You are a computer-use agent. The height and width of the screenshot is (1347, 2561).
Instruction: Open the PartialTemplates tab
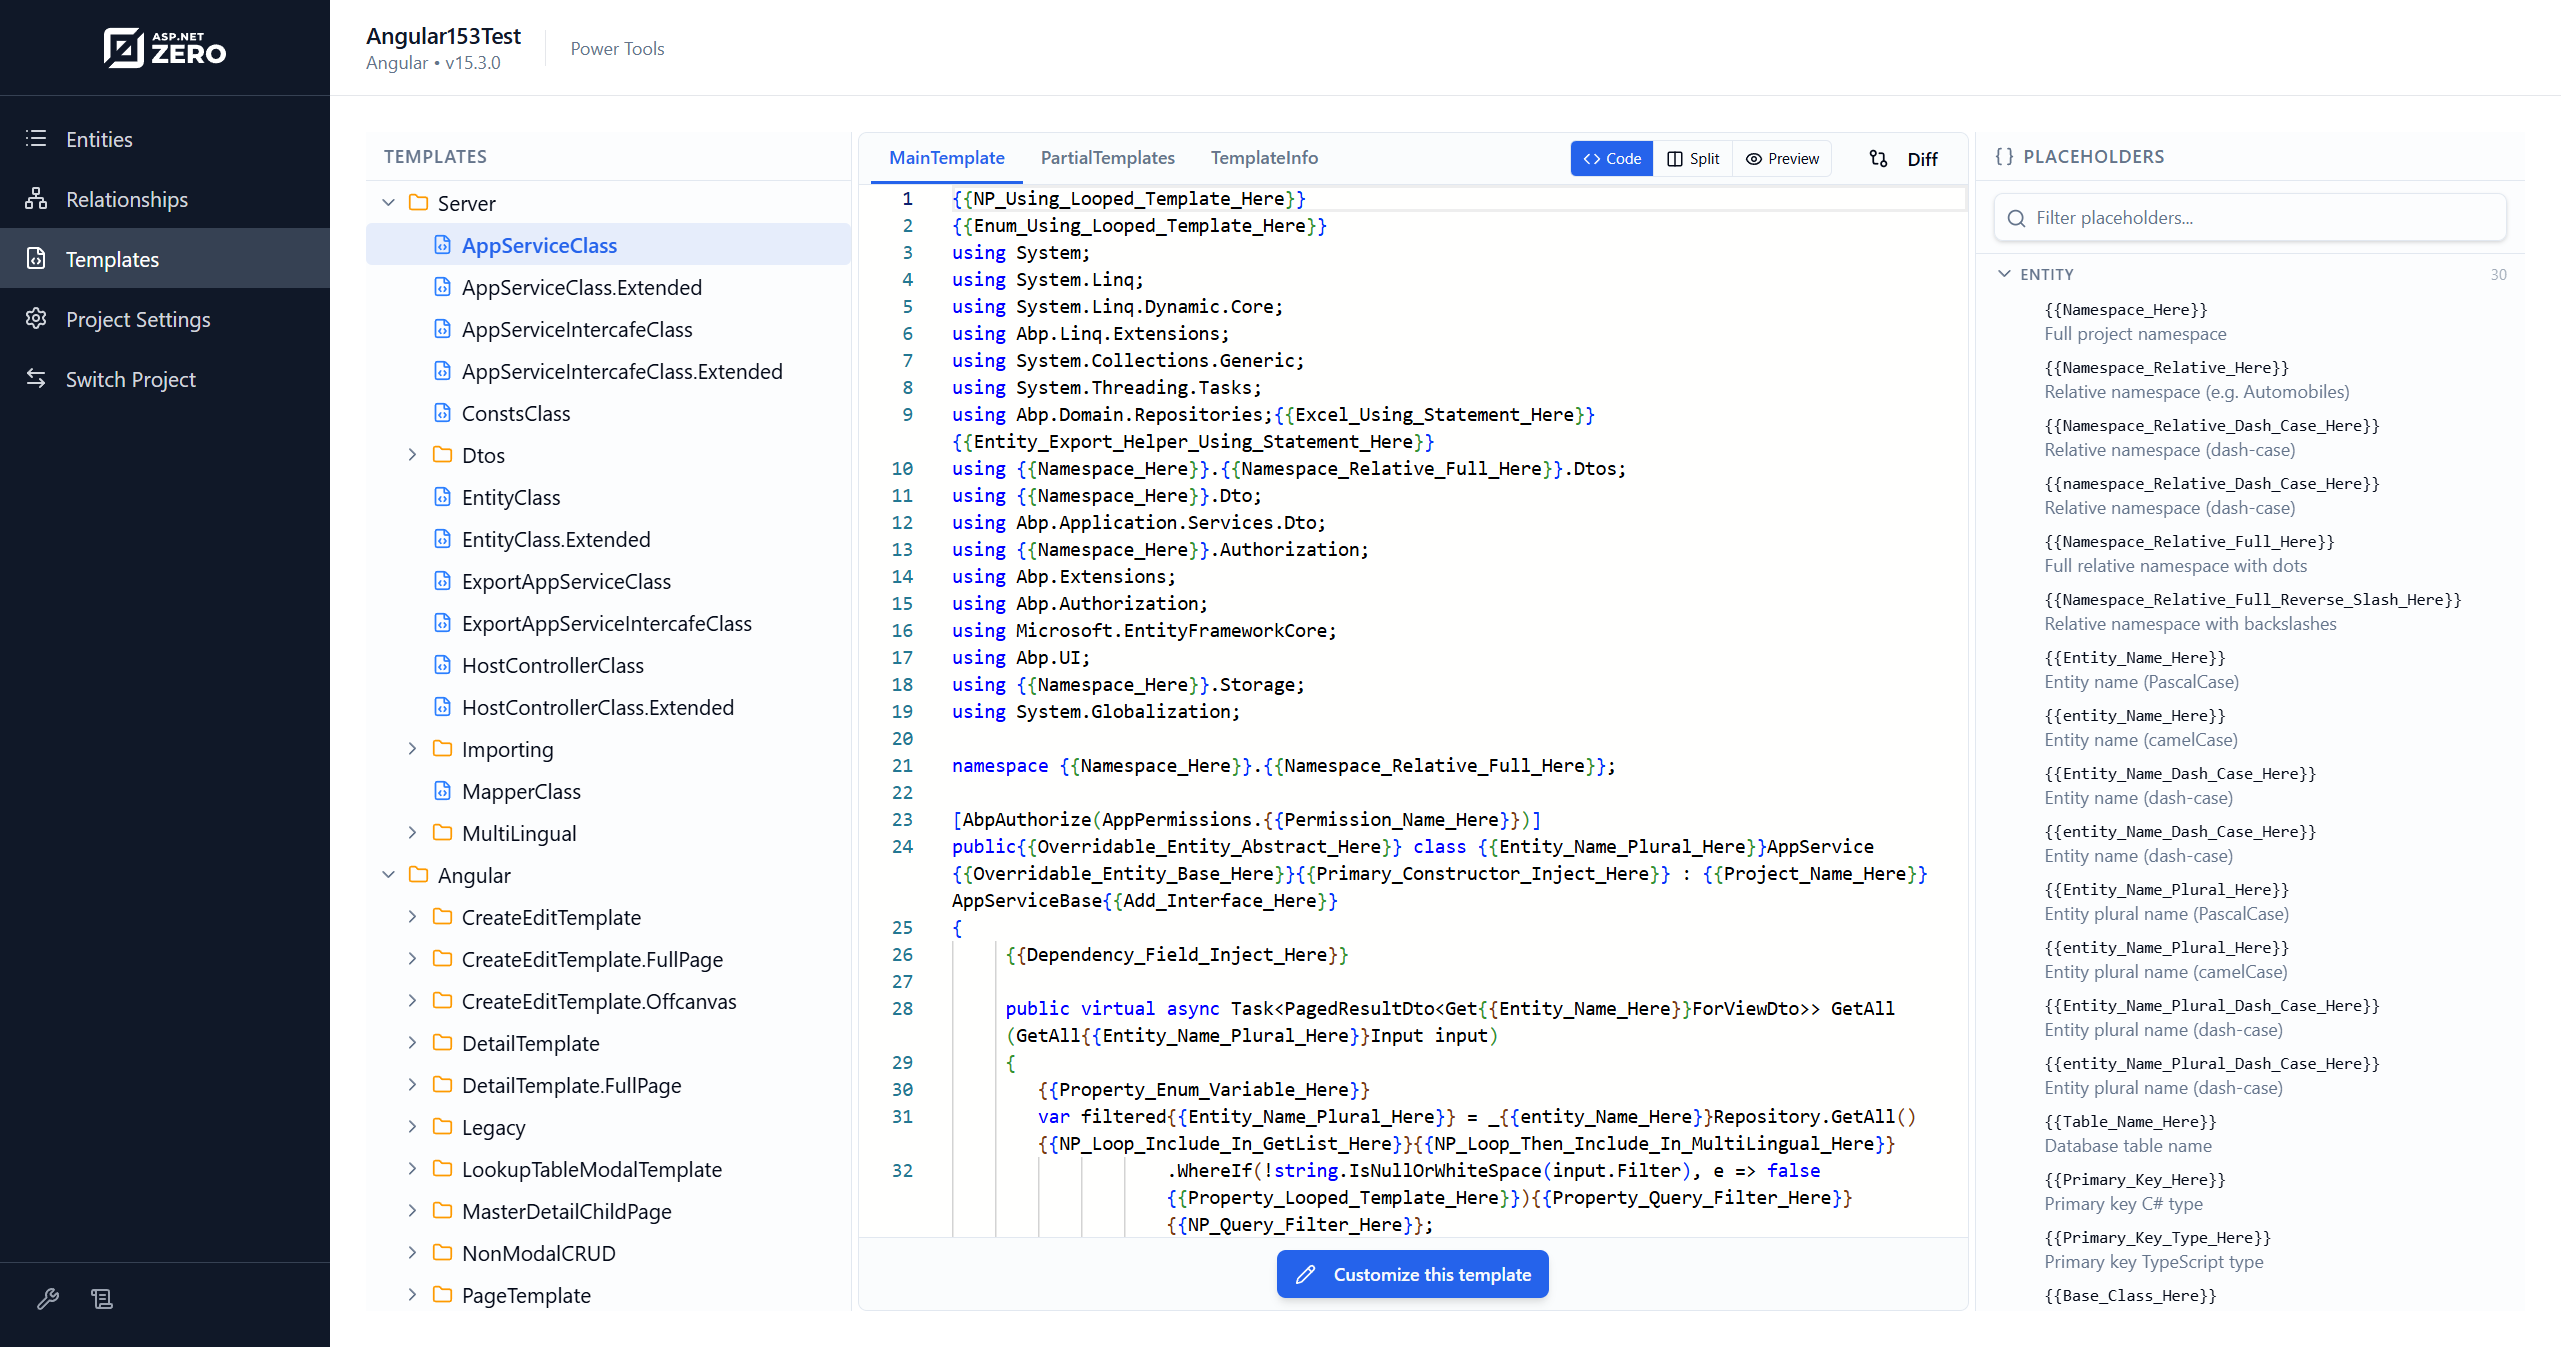pyautogui.click(x=1107, y=158)
